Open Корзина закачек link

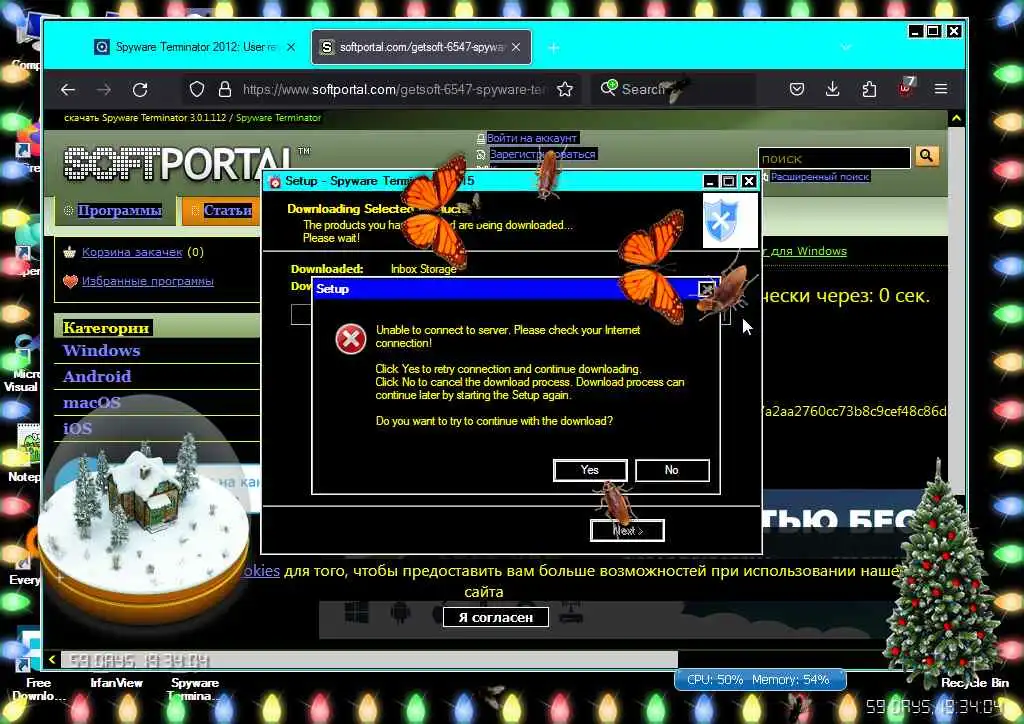coord(132,252)
